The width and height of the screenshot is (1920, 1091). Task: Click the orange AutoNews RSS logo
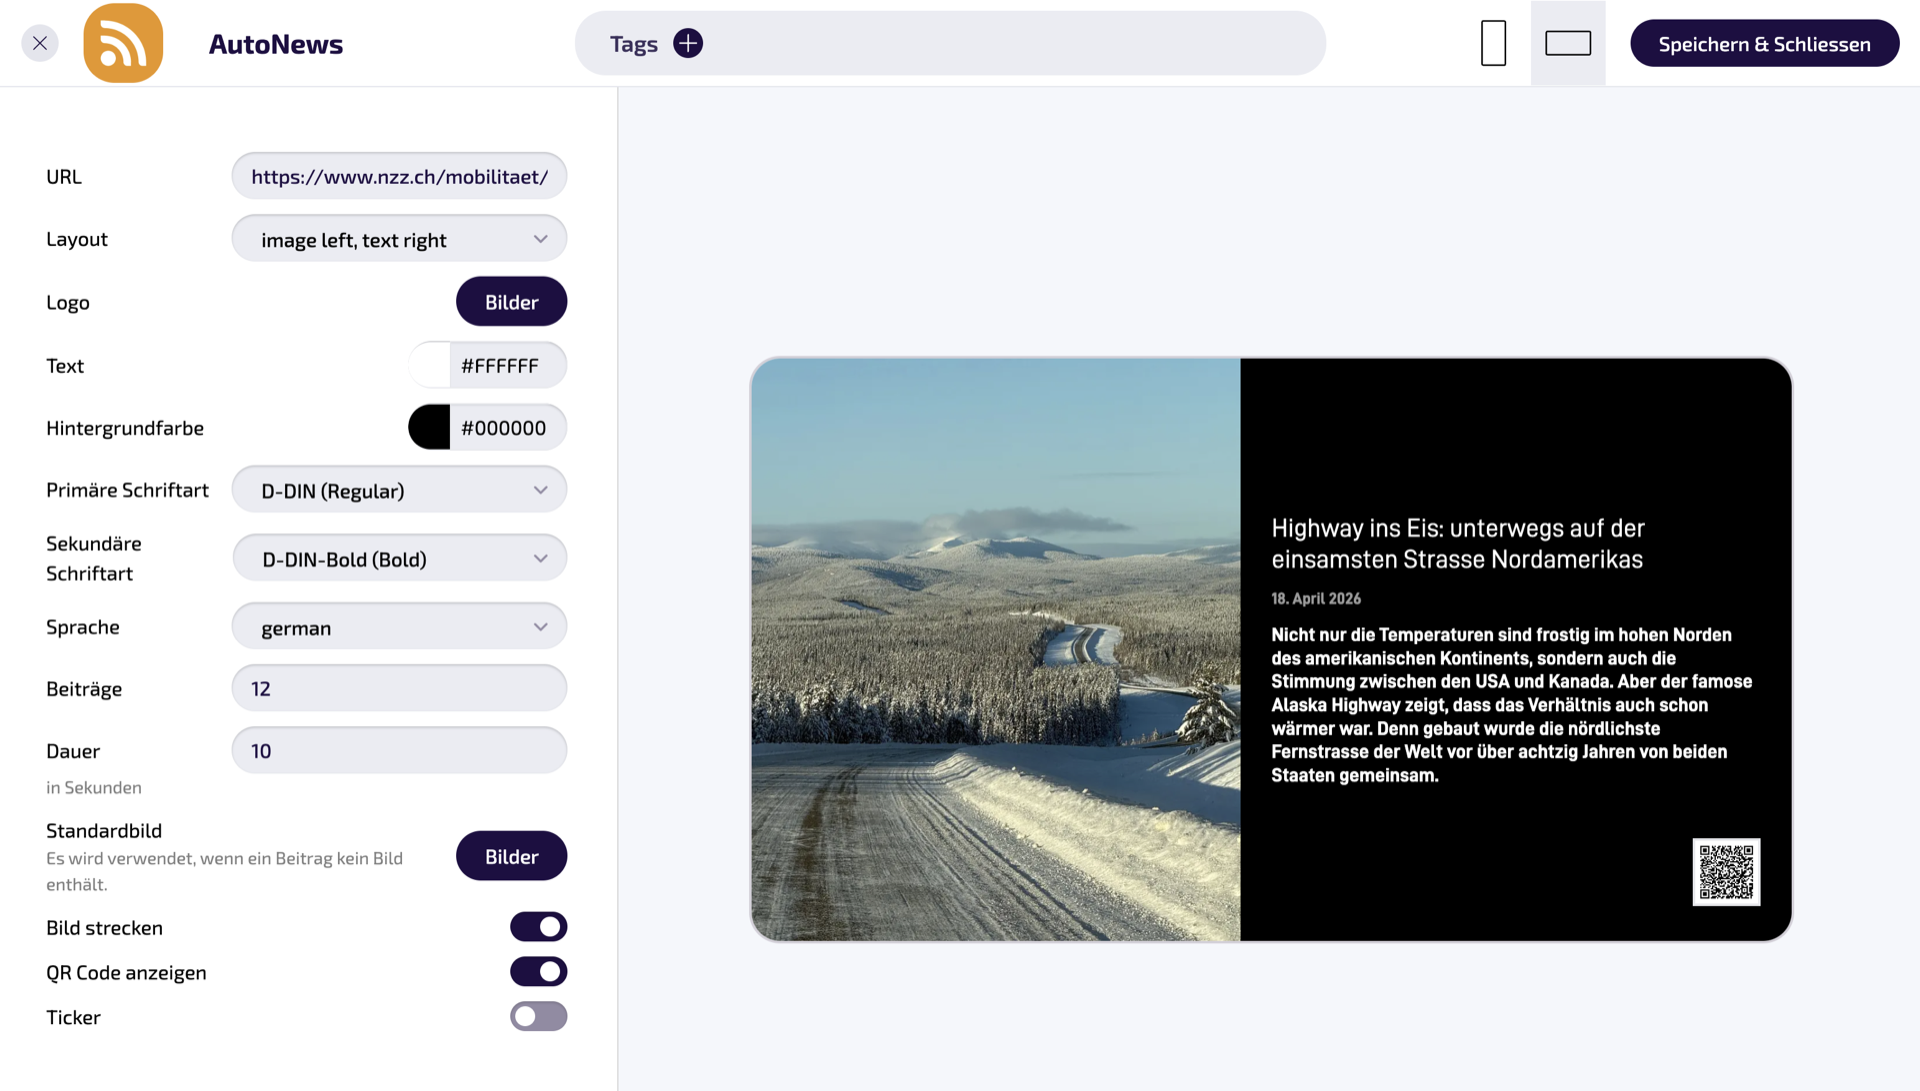(123, 43)
